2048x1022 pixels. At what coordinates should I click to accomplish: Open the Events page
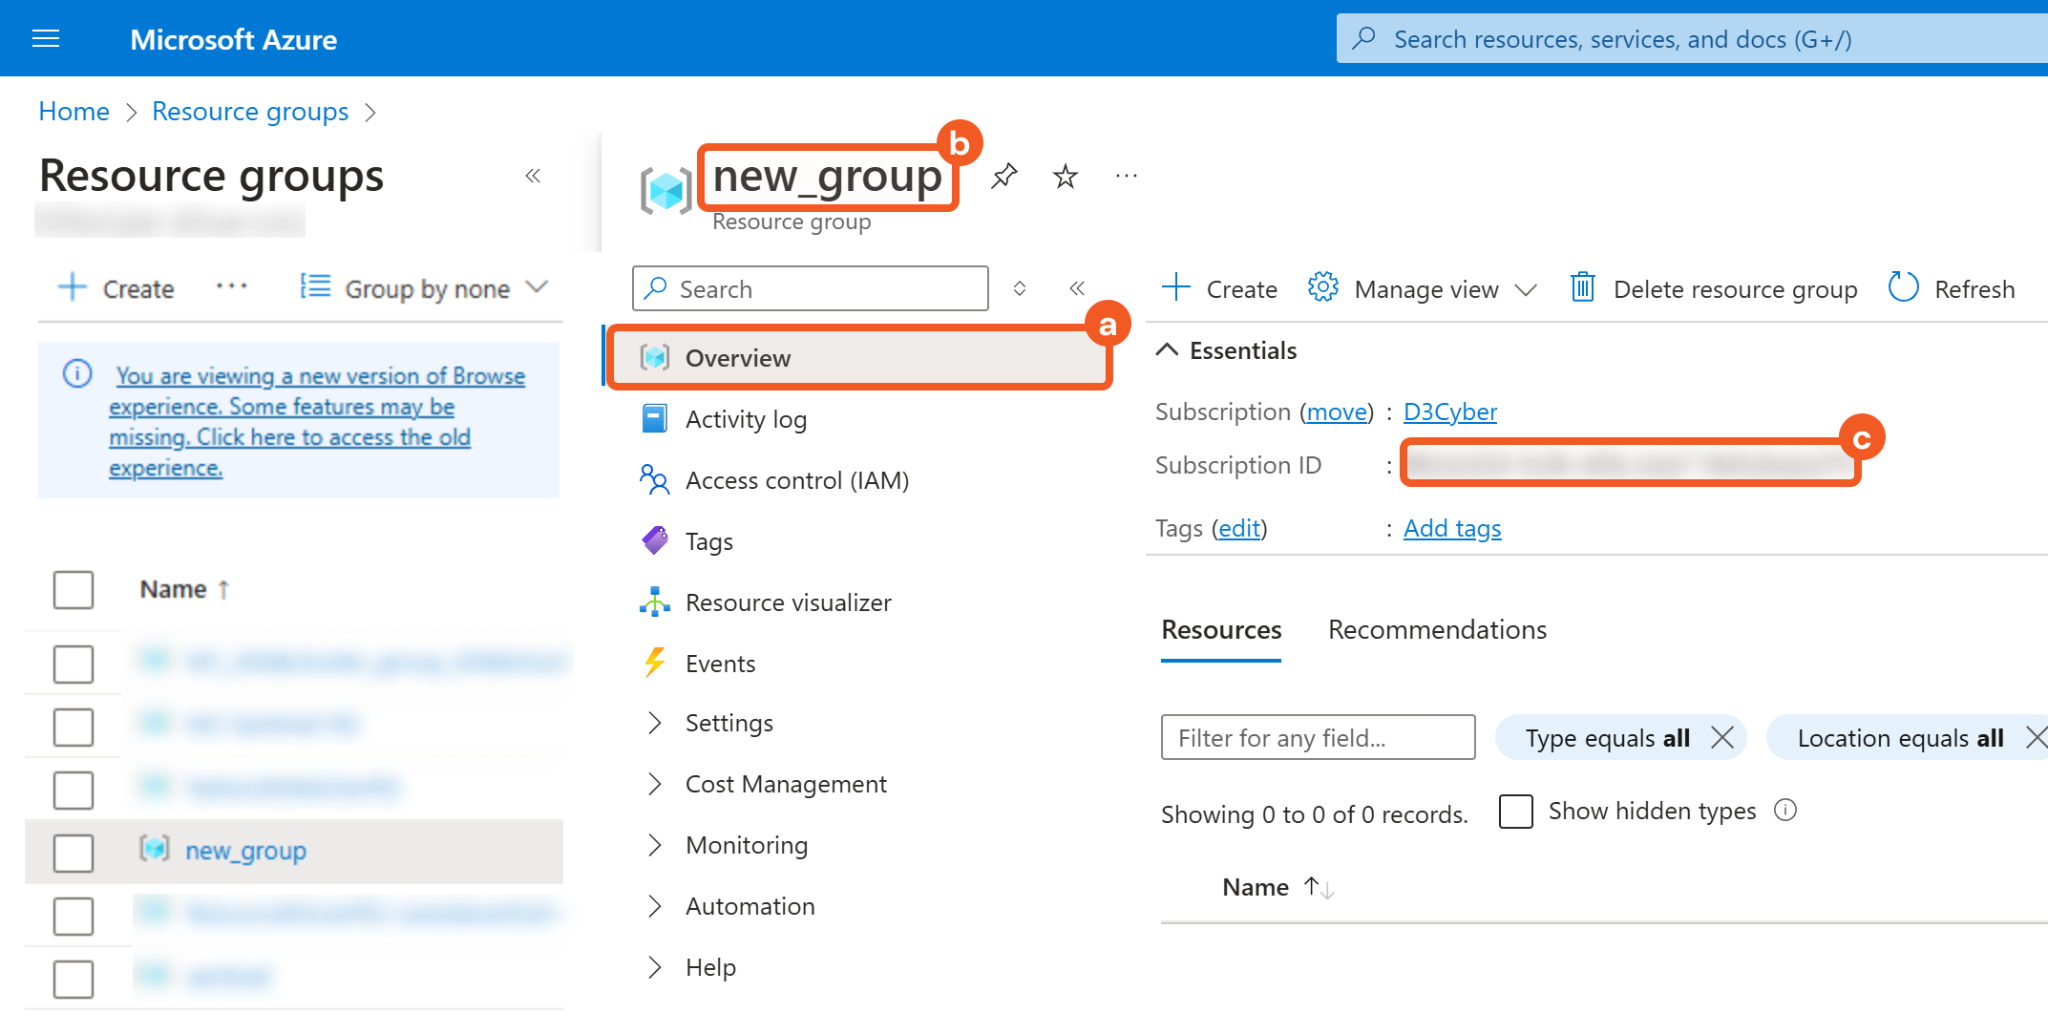720,663
